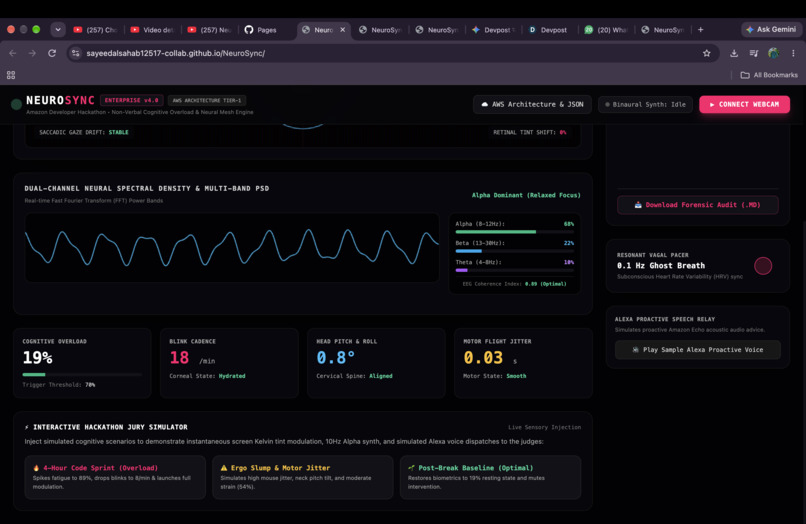Toggle the Ghost Breath pacer circle
The height and width of the screenshot is (524, 806).
tap(763, 266)
